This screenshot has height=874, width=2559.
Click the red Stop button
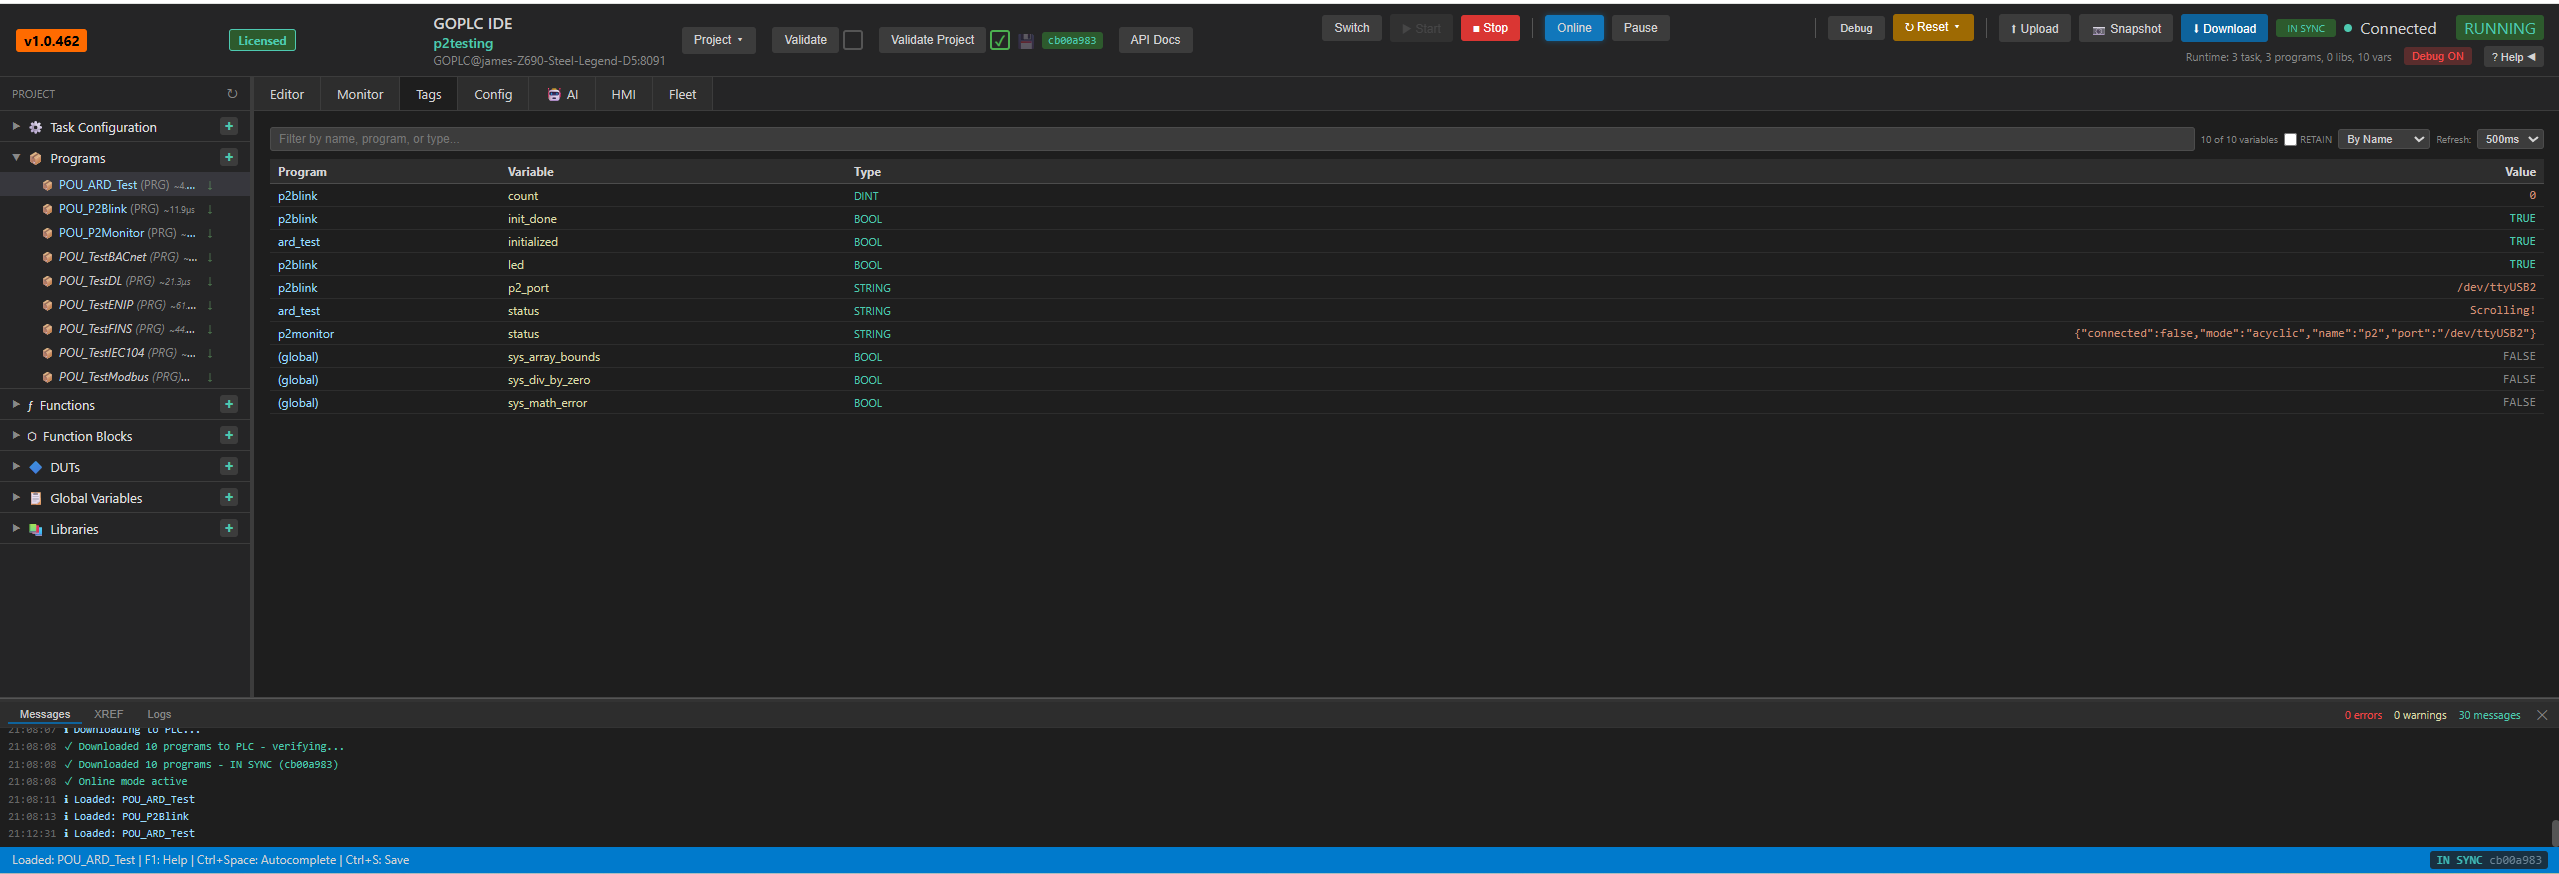(x=1490, y=28)
